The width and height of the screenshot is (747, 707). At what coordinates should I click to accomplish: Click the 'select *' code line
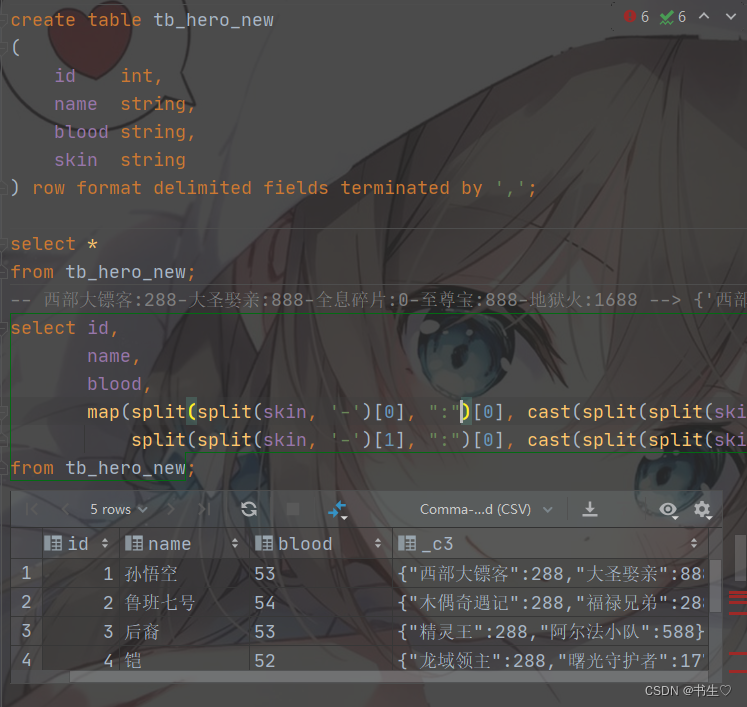click(54, 244)
